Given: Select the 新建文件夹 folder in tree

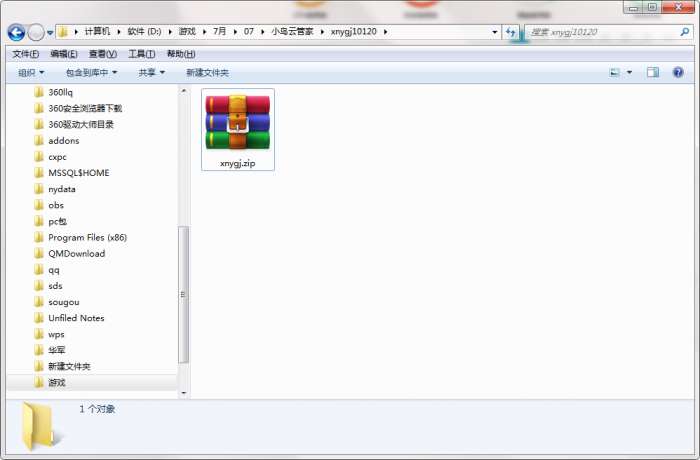Looking at the screenshot, I should (x=69, y=366).
